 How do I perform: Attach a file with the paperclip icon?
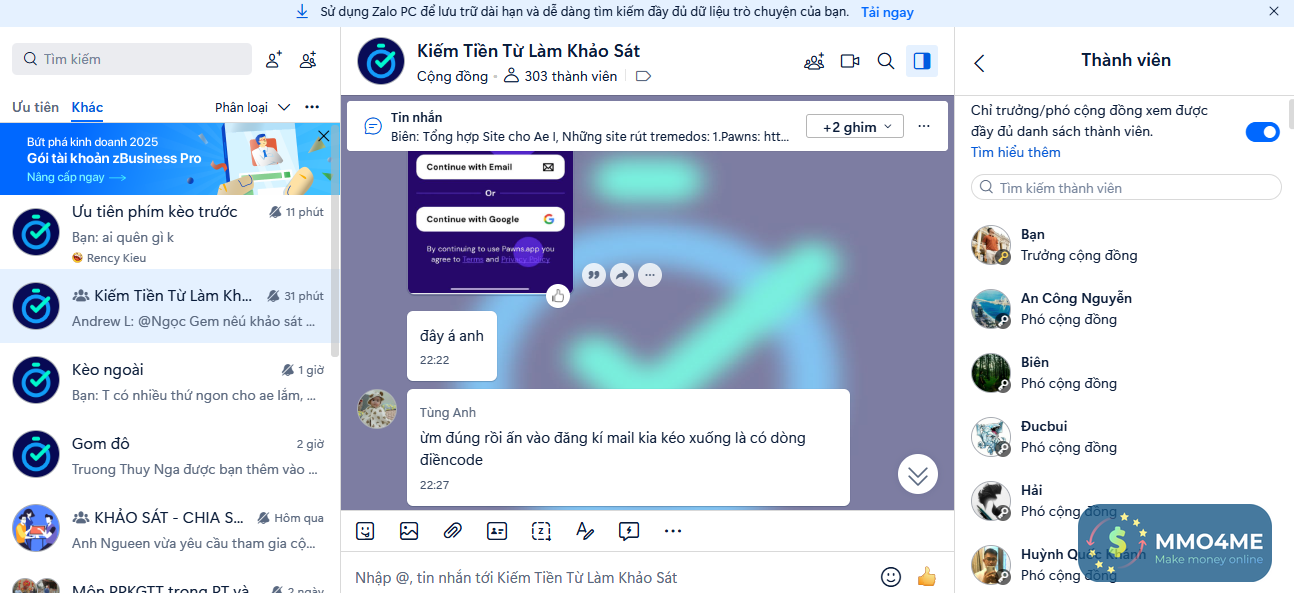point(453,531)
